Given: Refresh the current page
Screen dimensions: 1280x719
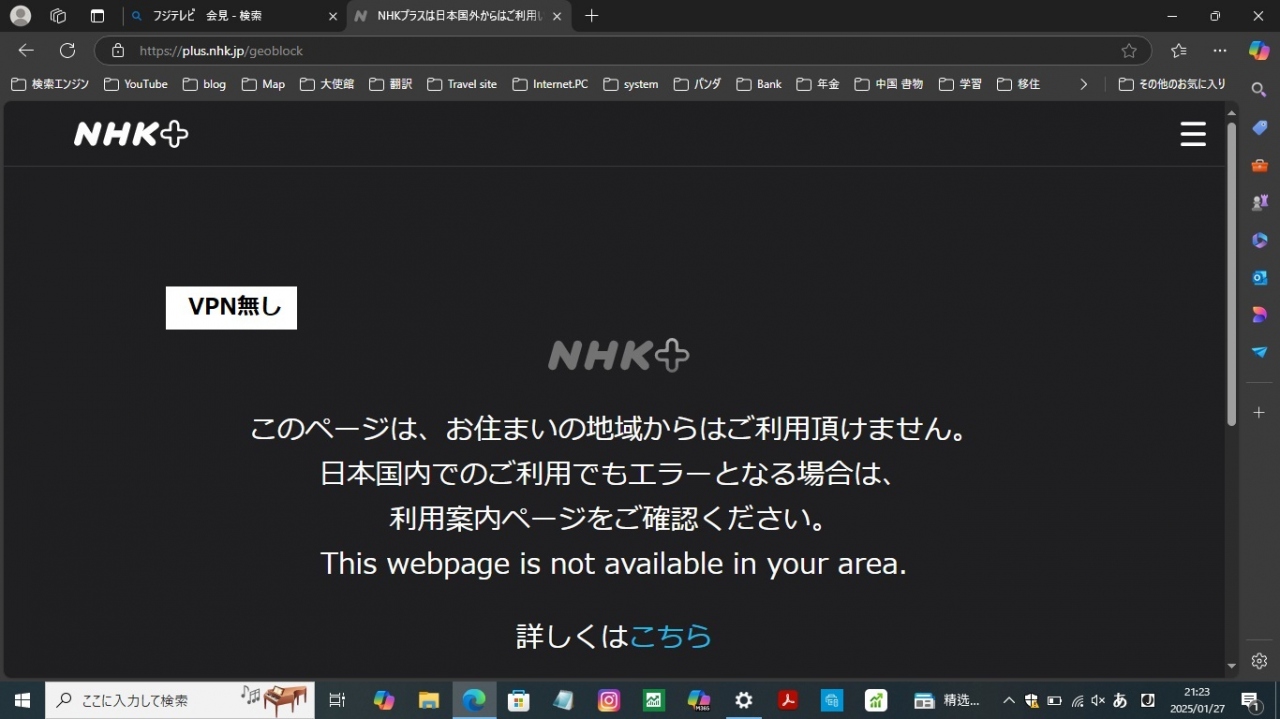Looking at the screenshot, I should (x=67, y=51).
